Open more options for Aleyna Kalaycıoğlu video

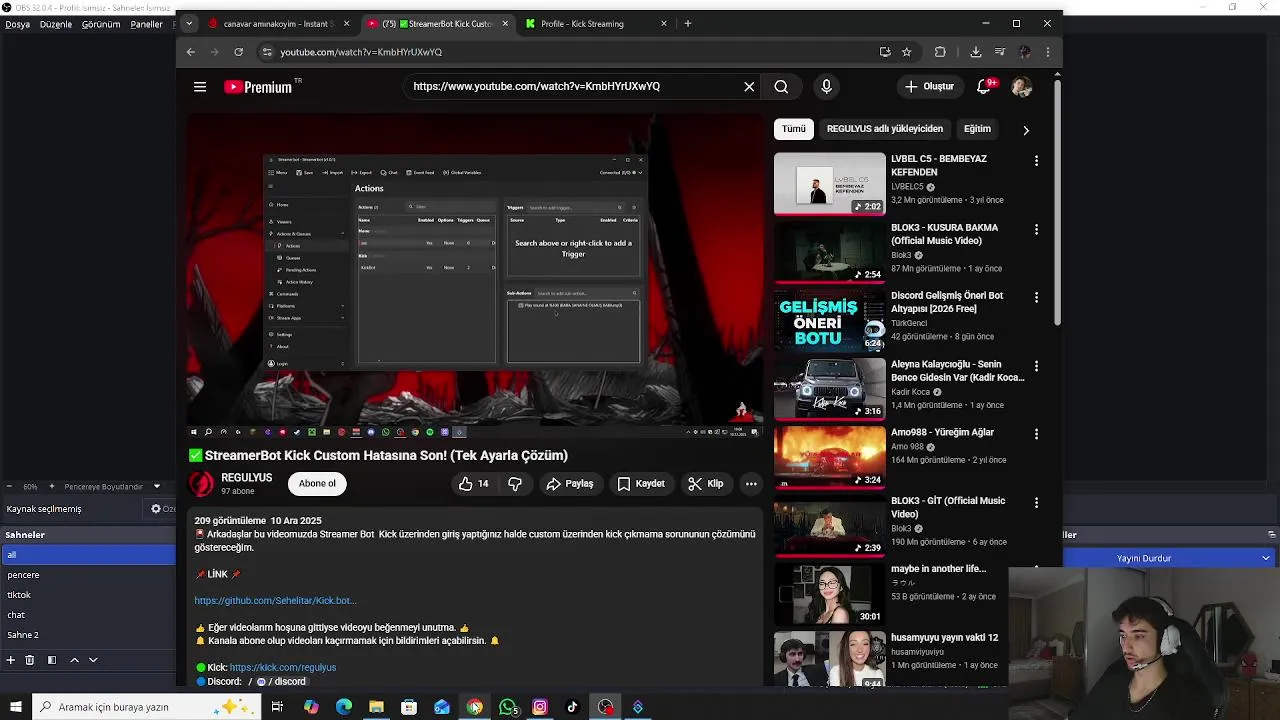tap(1036, 366)
